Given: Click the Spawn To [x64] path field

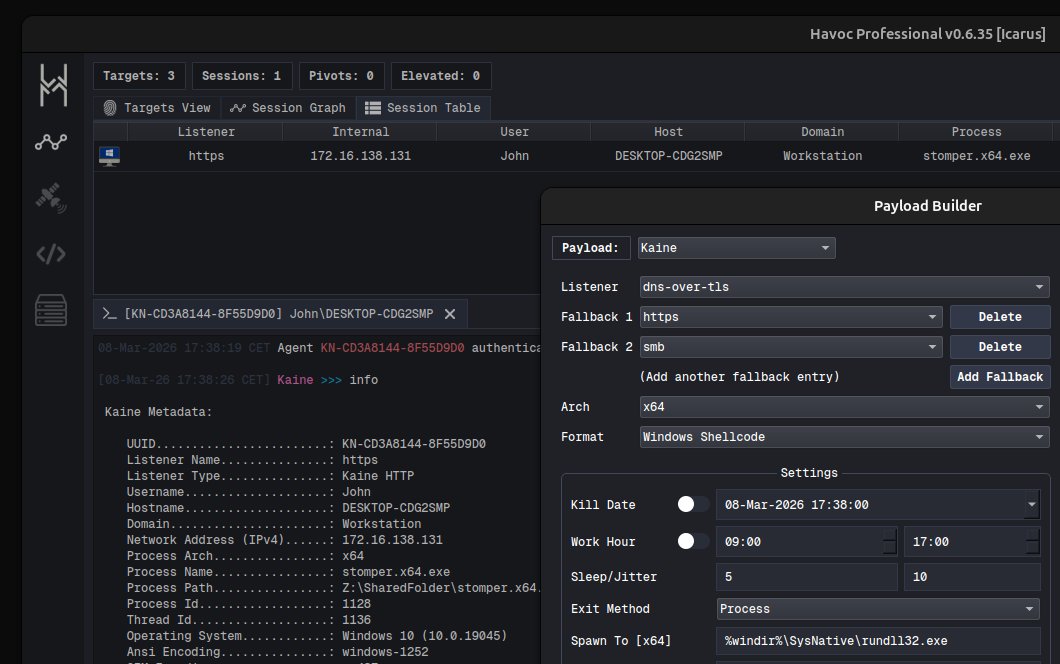Looking at the screenshot, I should [x=878, y=640].
